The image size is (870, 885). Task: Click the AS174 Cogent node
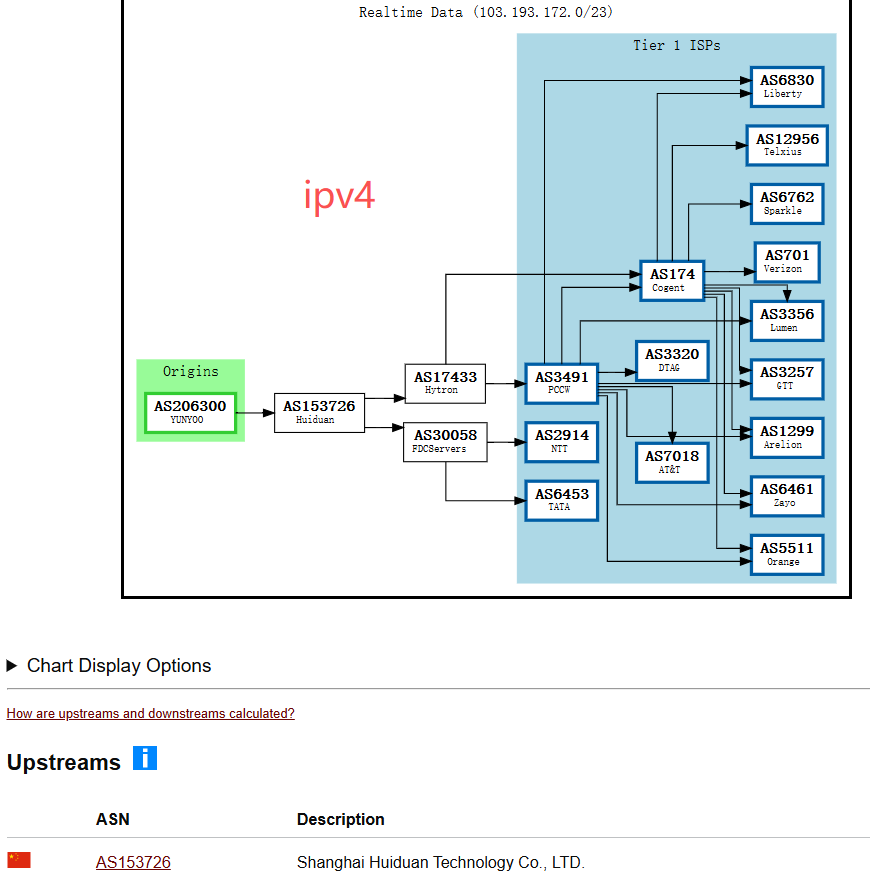[672, 281]
